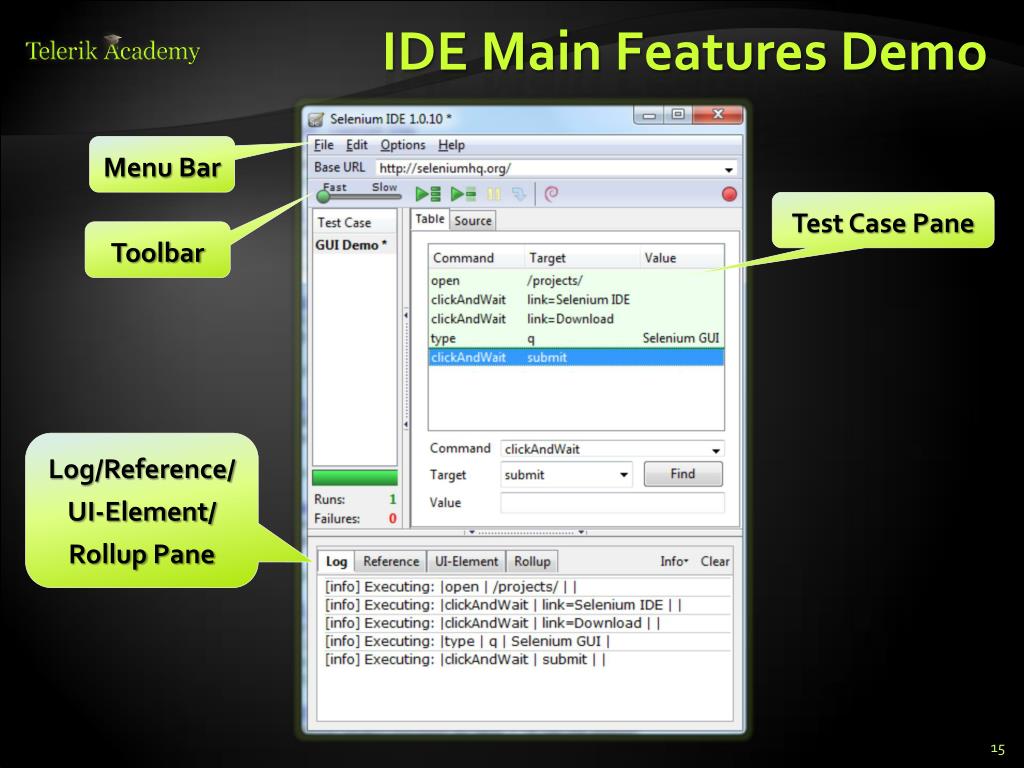The width and height of the screenshot is (1024, 768).
Task: Click the Fast/Slow speed slider knob
Action: click(323, 196)
